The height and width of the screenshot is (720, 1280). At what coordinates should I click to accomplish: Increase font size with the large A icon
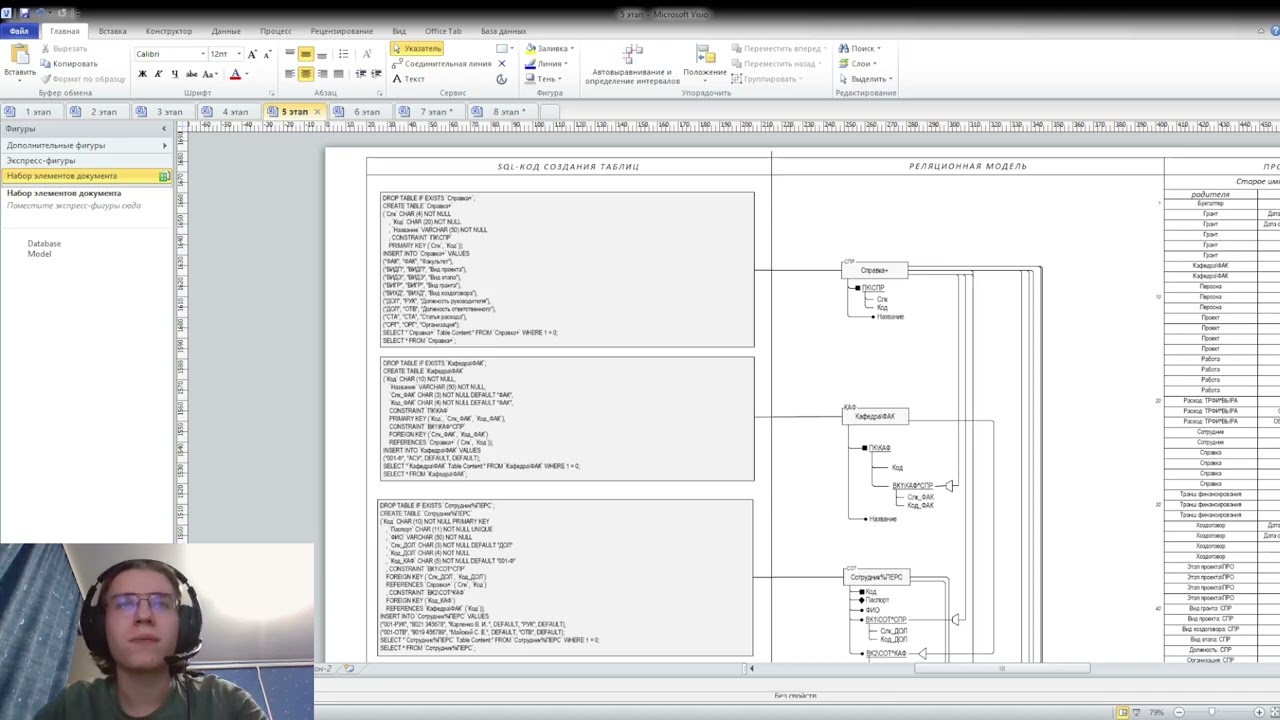pos(252,54)
